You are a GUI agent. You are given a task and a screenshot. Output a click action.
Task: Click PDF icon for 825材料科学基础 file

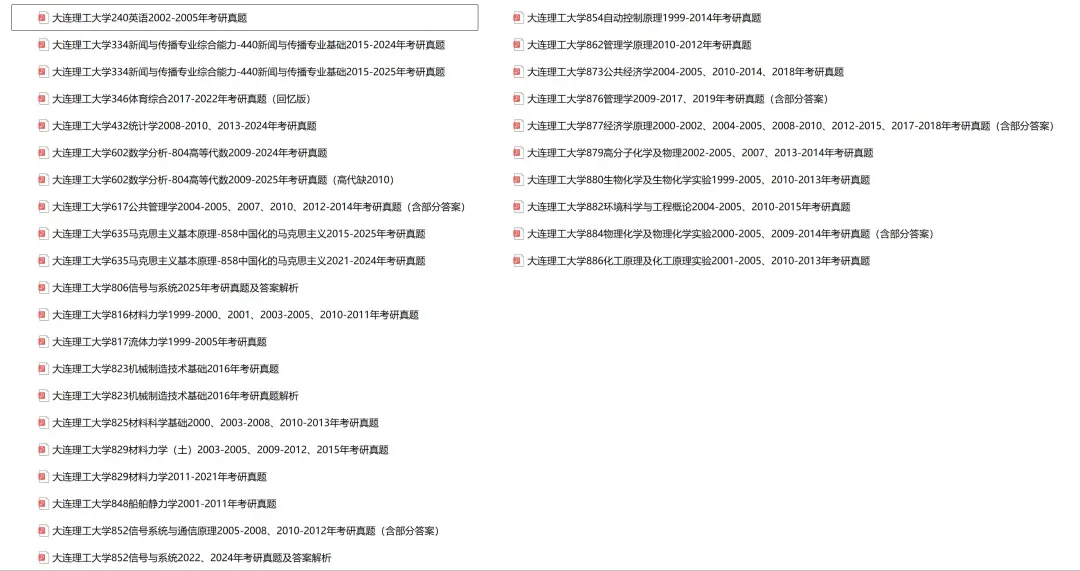[43, 422]
